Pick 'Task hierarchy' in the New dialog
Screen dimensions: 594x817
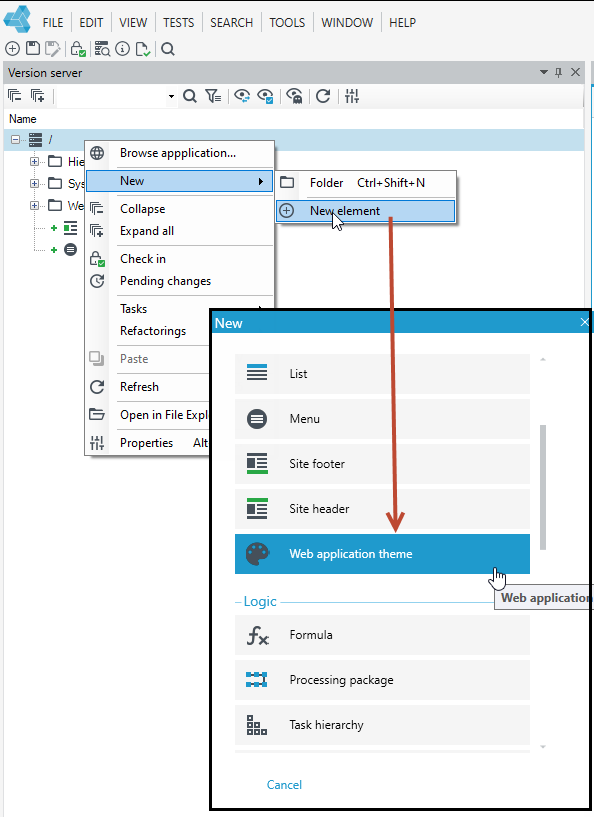(x=382, y=725)
